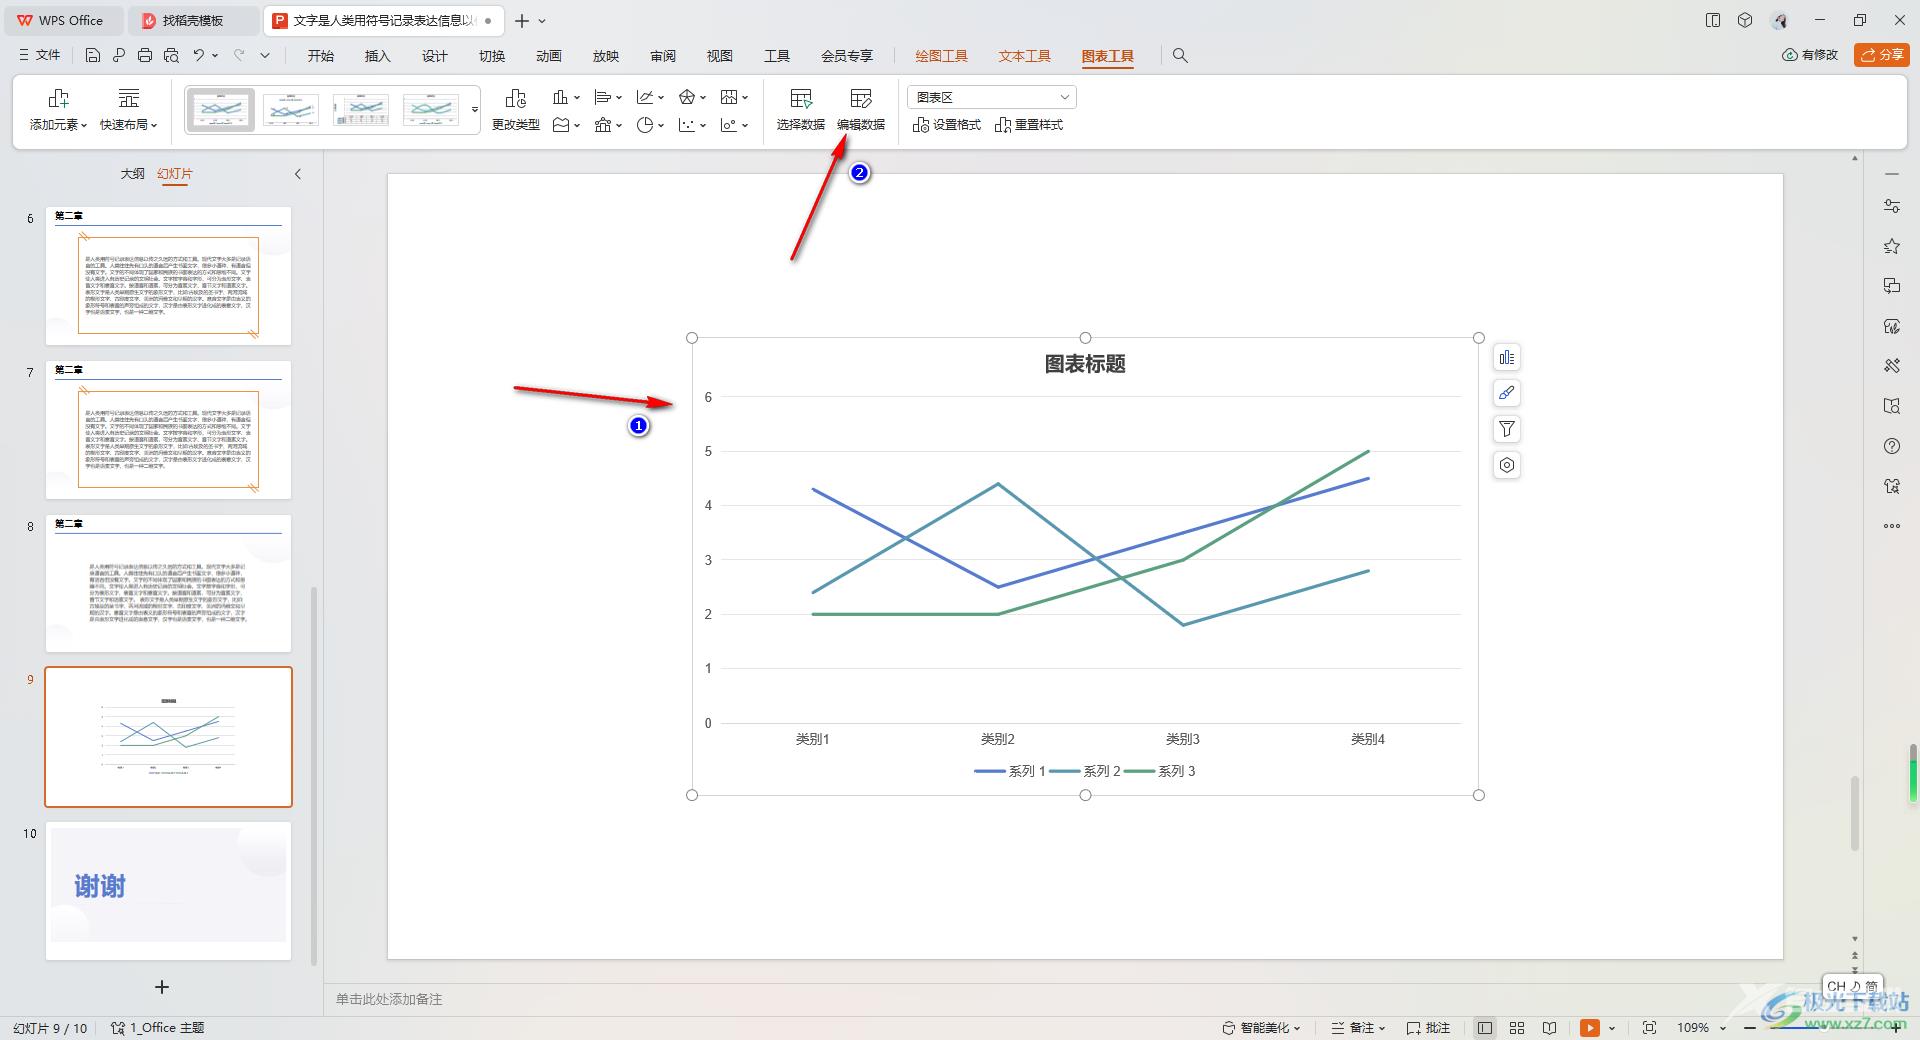1920x1040 pixels.
Task: Select slide 10 thank-you thumbnail
Action: pos(168,891)
